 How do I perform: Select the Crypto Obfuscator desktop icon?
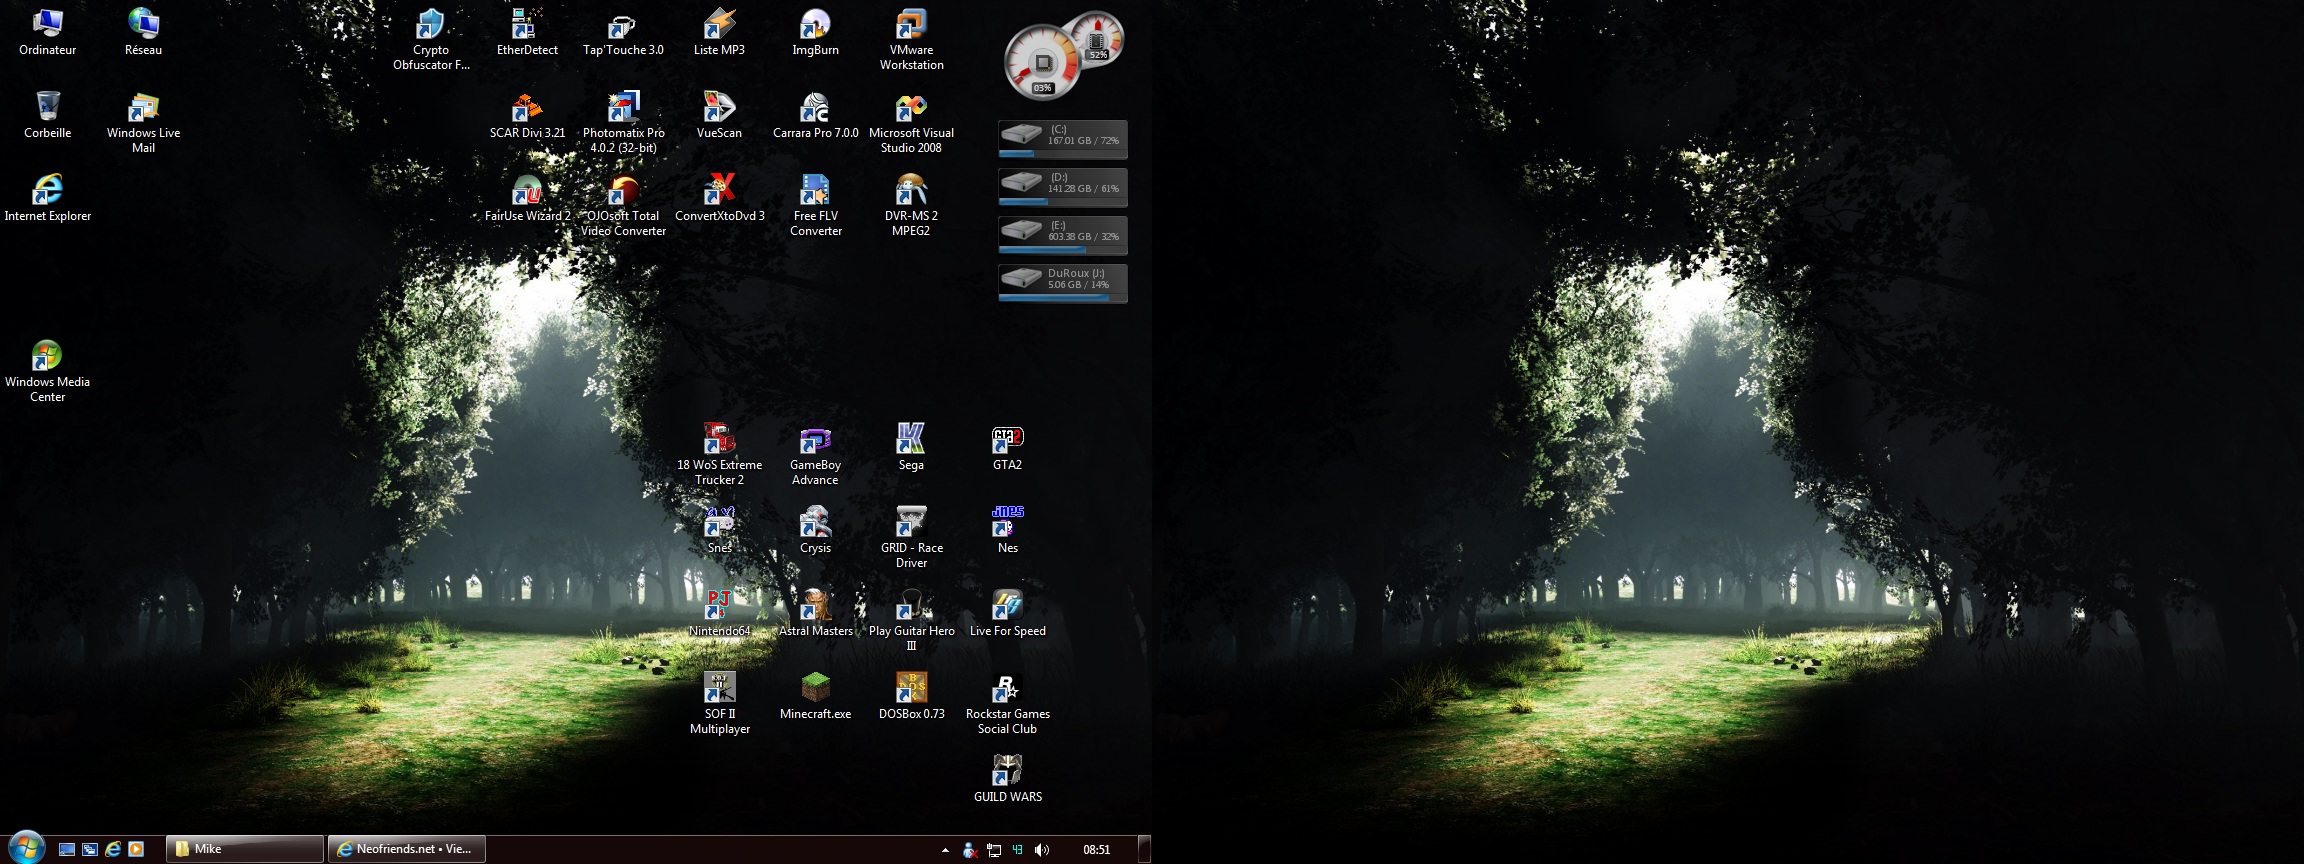[x=431, y=25]
